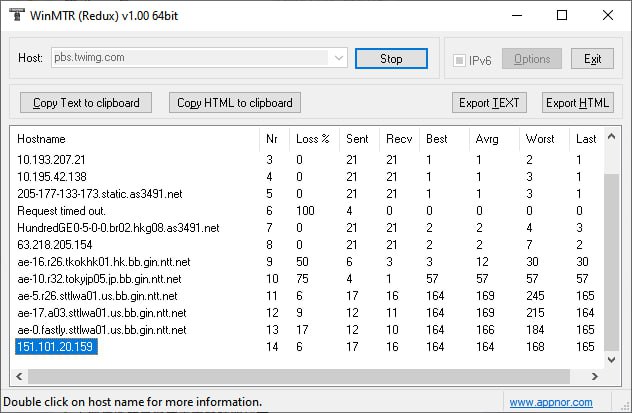Viewport: 632px width, 413px height.
Task: Toggle the IPv6 checkbox
Action: tap(460, 60)
